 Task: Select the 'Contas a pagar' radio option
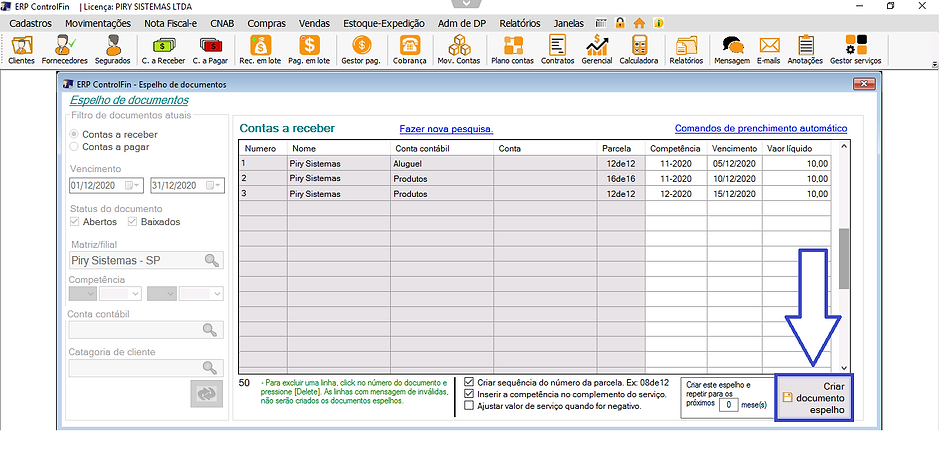(74, 147)
